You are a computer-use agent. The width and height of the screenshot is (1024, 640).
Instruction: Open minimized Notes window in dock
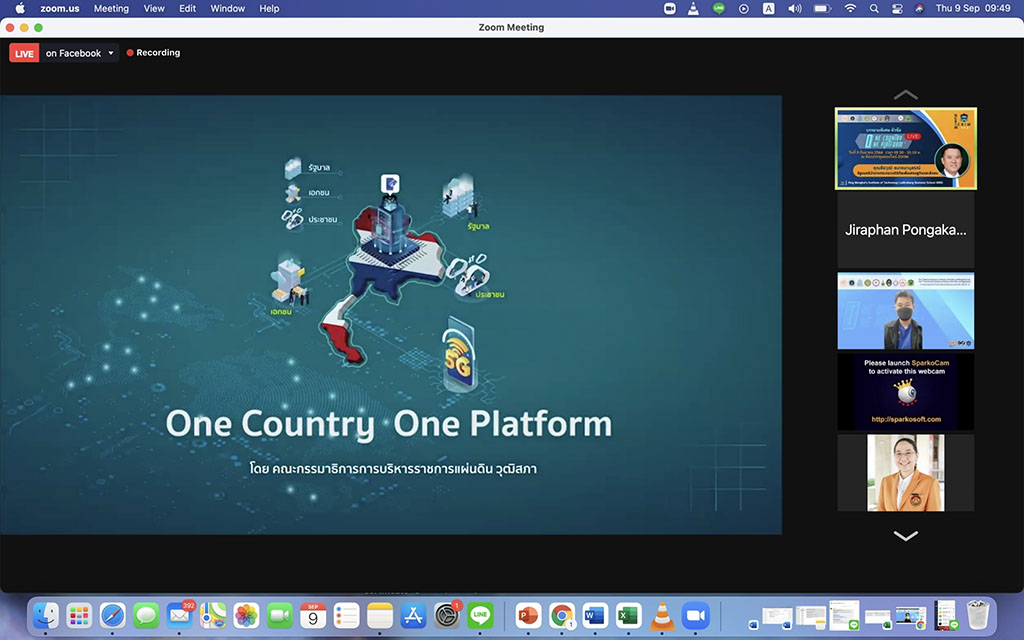[x=811, y=618]
